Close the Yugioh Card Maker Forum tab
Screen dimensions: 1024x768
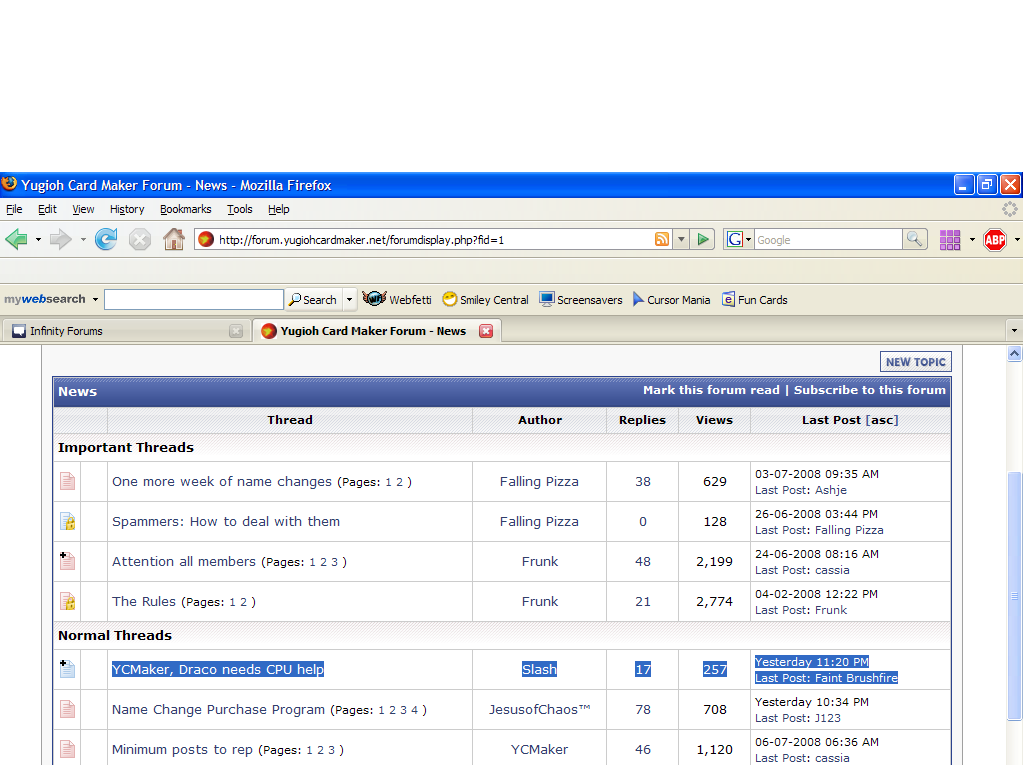coord(486,331)
